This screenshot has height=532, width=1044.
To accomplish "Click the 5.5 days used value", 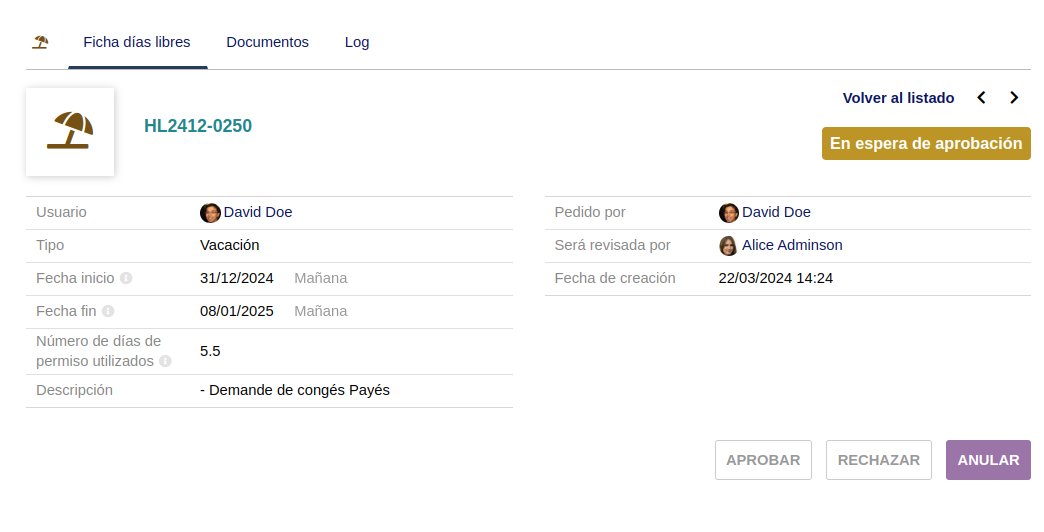I will click(210, 351).
